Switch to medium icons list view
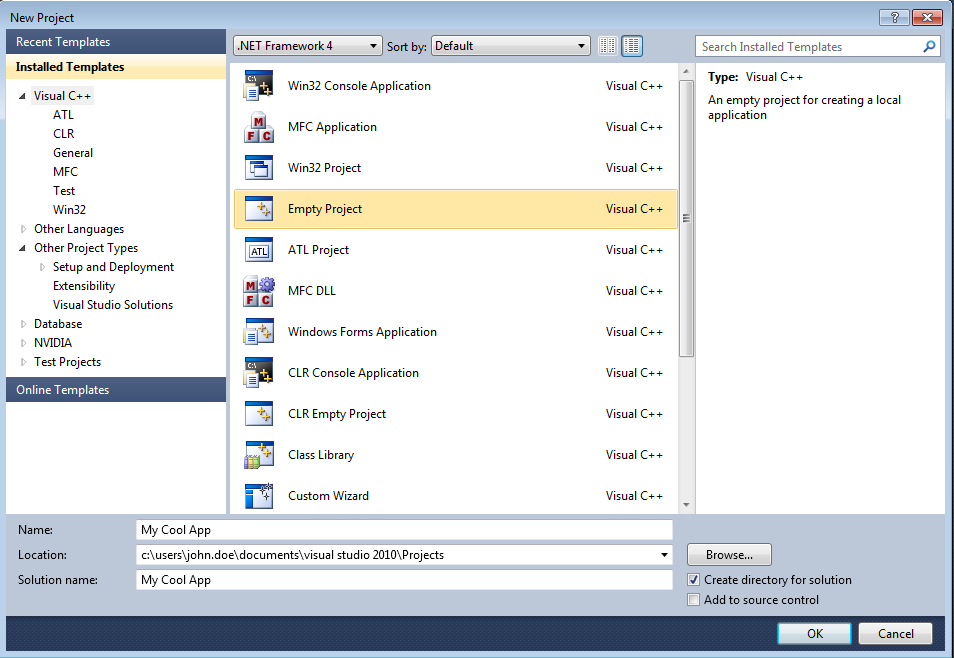 pos(632,46)
